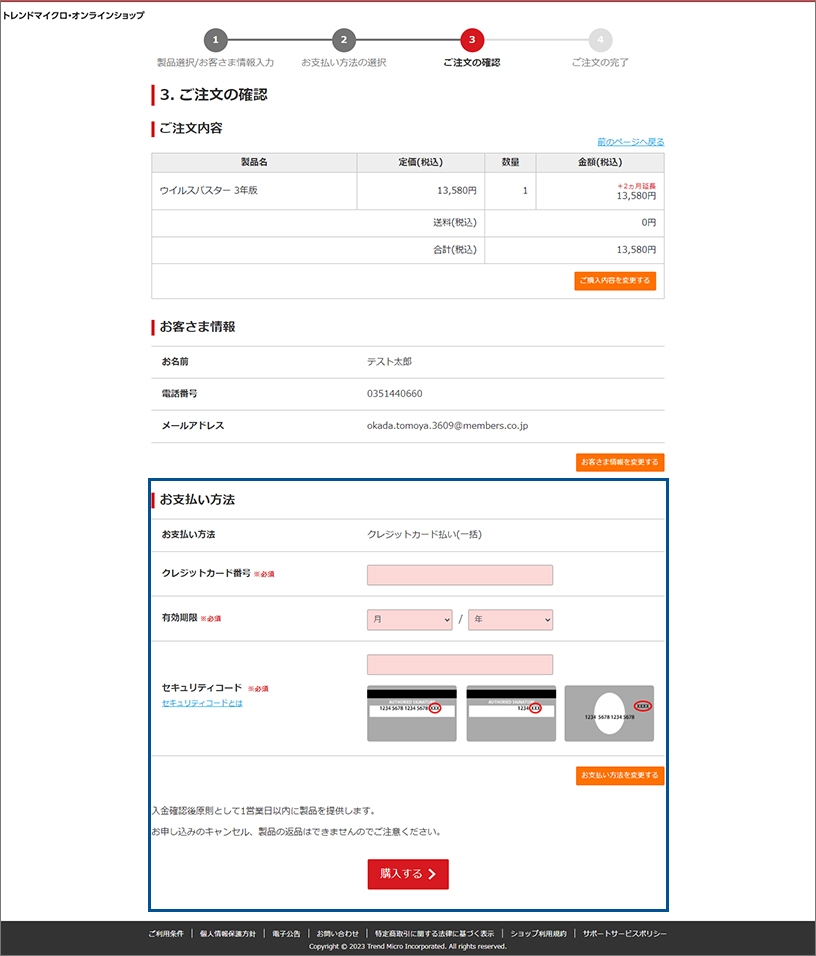Open 個人情報保護方針 footer link
Screen dimensions: 816x956
(228, 933)
